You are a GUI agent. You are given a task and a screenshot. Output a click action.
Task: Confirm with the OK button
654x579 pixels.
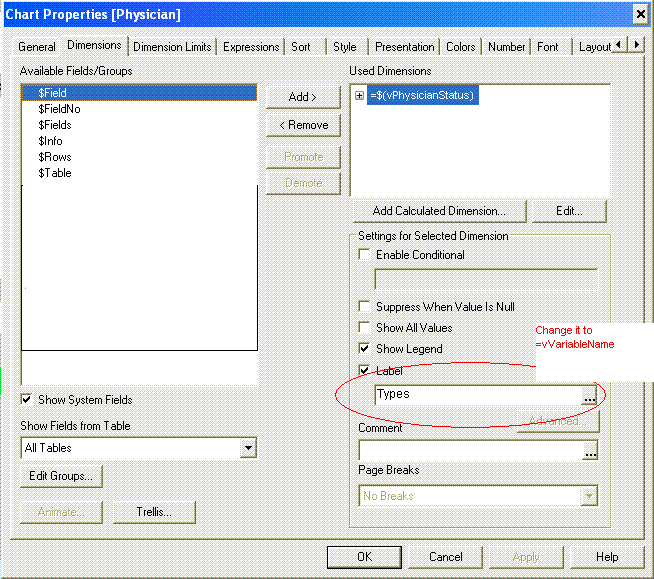pos(365,557)
